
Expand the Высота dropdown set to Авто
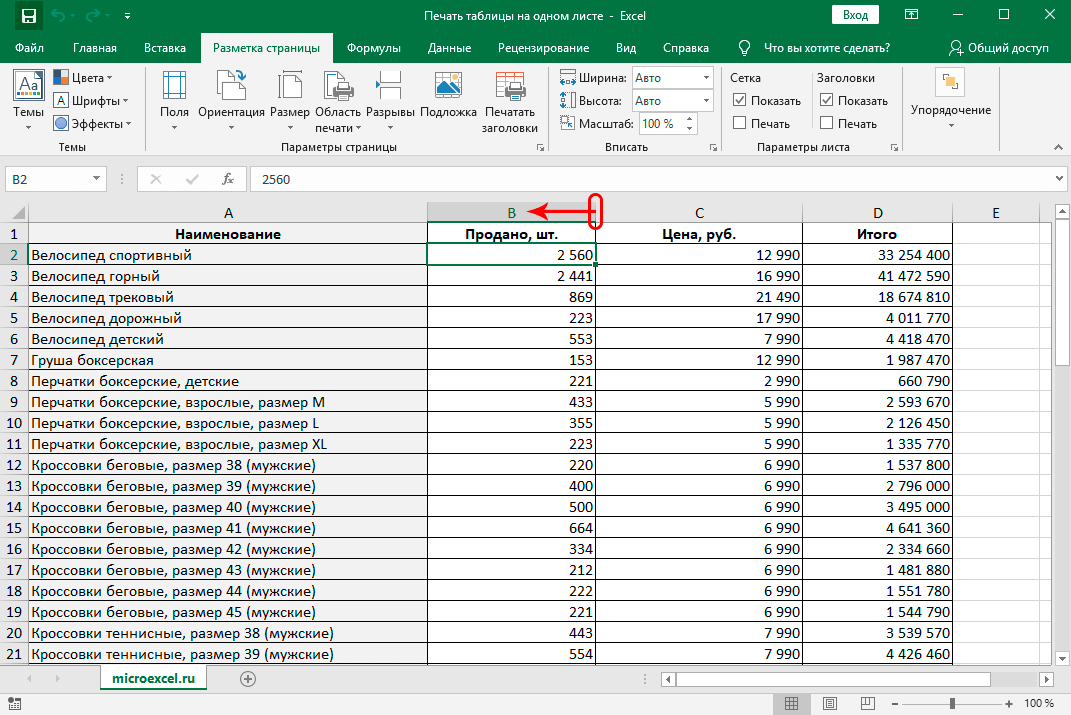706,100
